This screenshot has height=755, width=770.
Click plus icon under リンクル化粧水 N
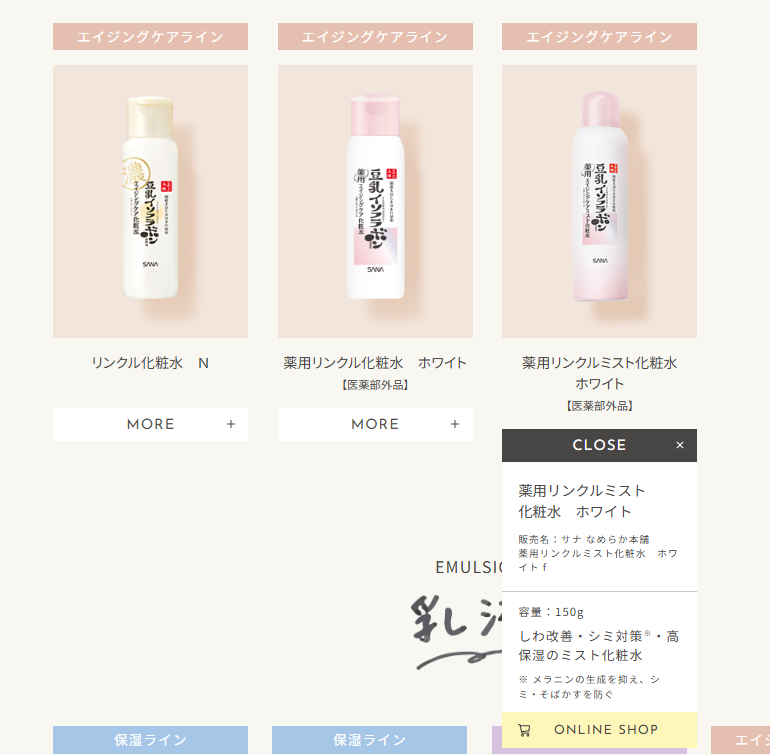click(231, 424)
